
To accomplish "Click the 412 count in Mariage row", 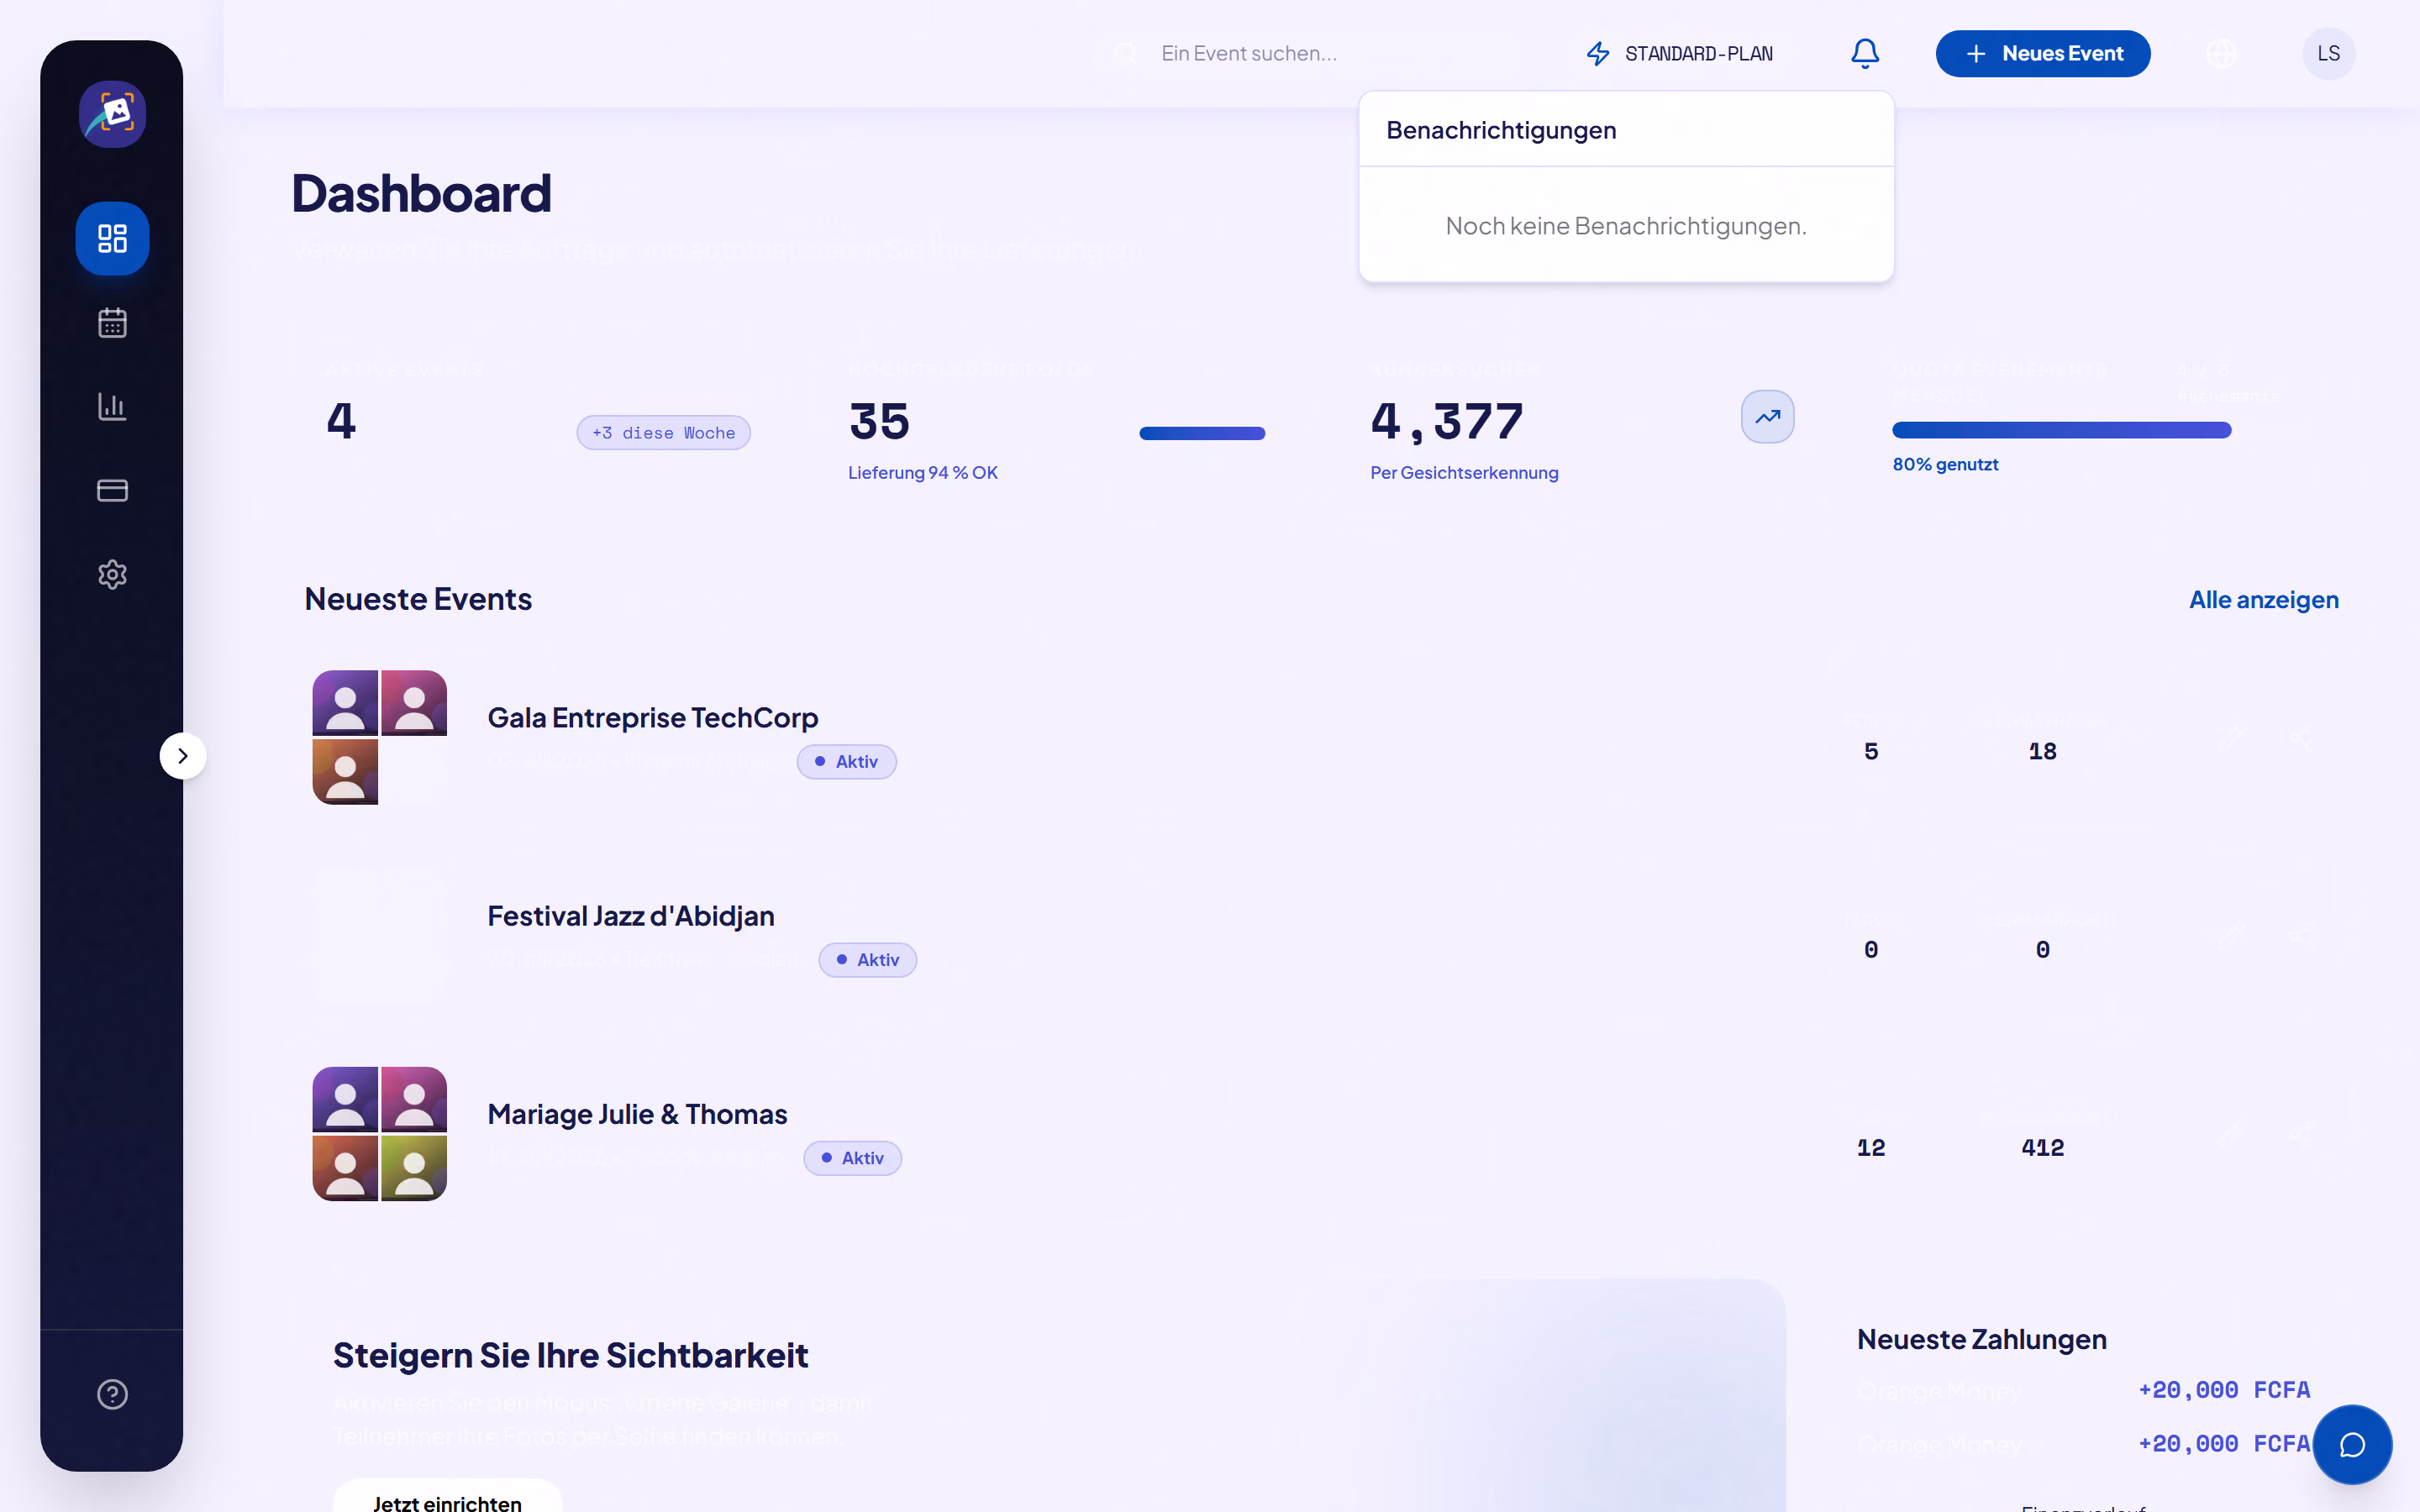I will [x=2042, y=1148].
